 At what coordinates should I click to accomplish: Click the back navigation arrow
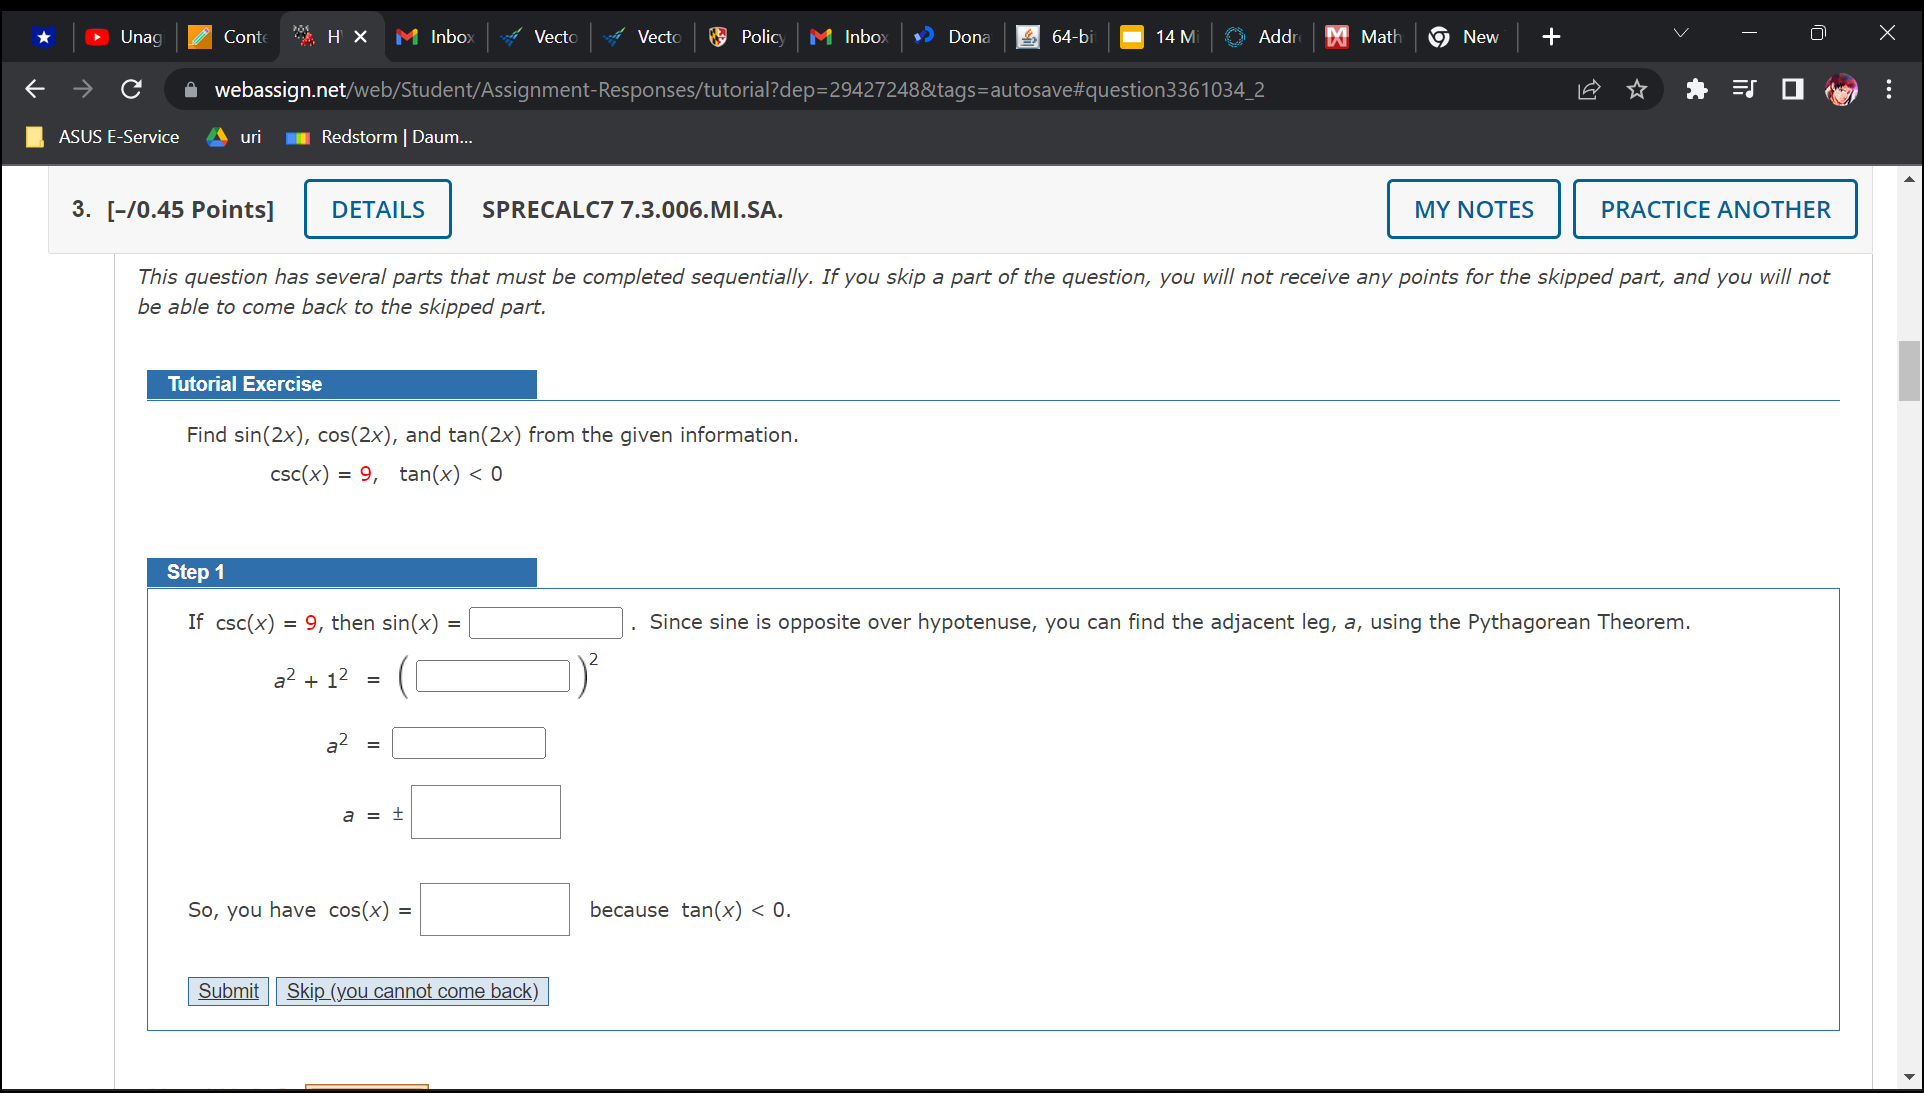click(35, 90)
